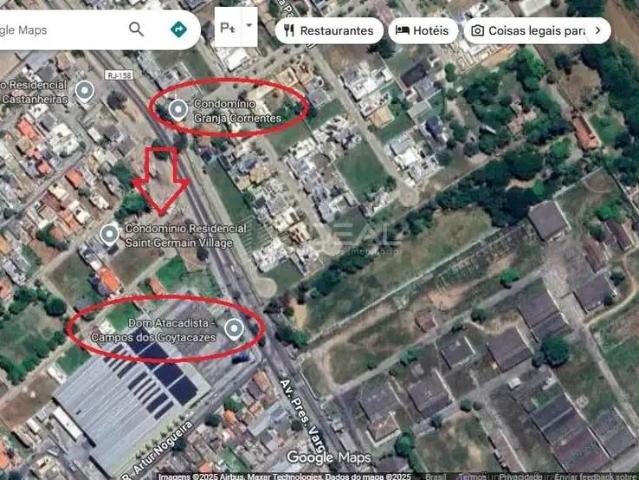The width and height of the screenshot is (639, 480).
Task: Open directions with the blue arrow icon
Action: click(178, 29)
